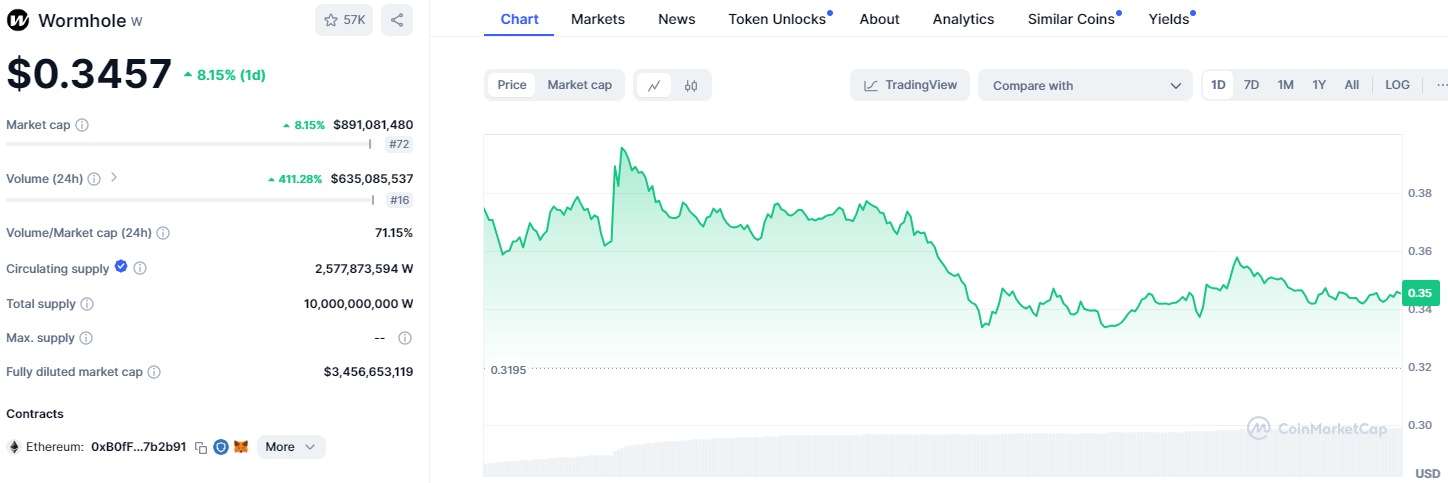Click the 0.3195 chart baseline label

(x=508, y=370)
